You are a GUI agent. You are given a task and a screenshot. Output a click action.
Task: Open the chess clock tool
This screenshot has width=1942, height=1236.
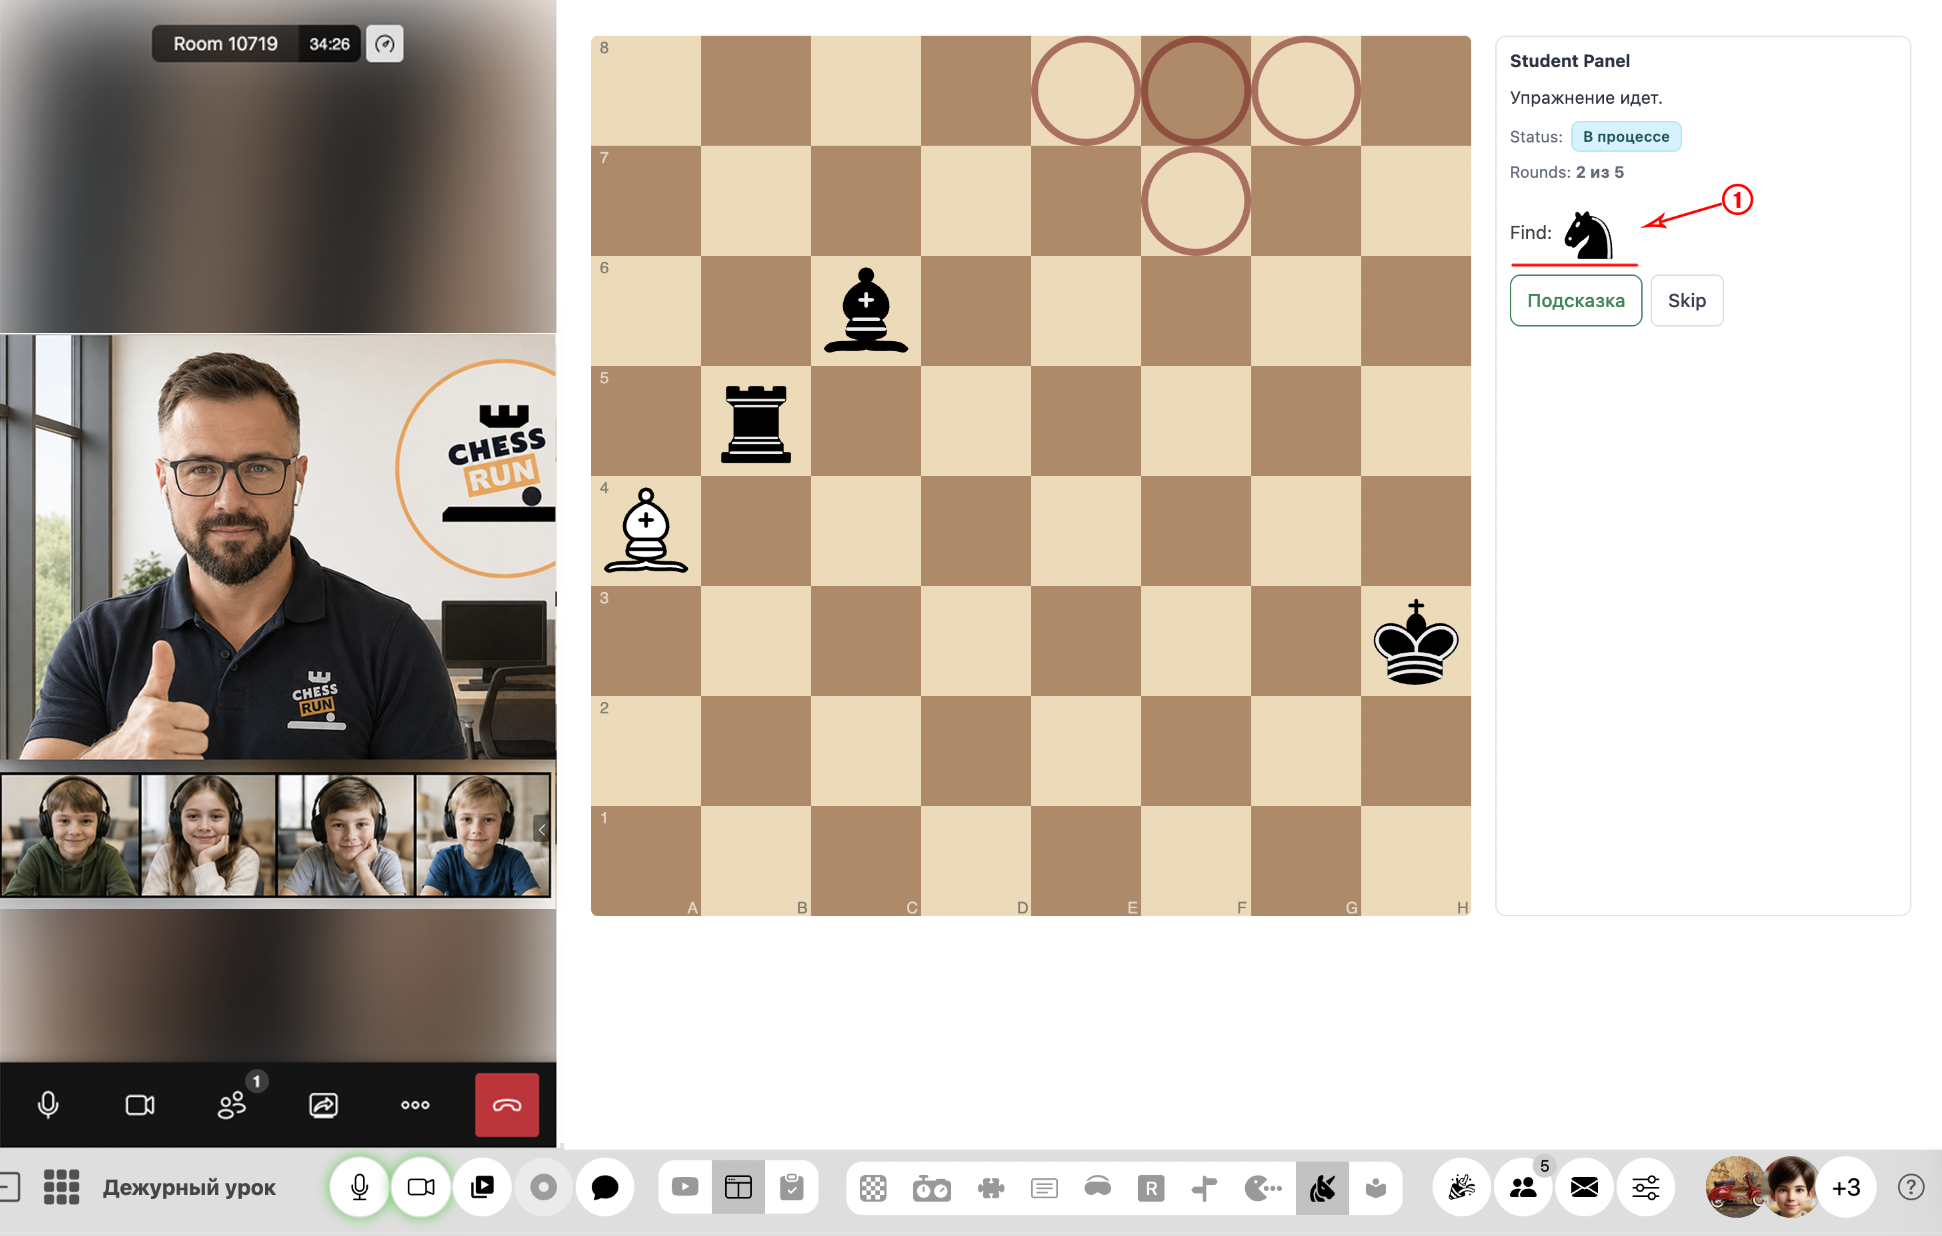click(x=931, y=1187)
